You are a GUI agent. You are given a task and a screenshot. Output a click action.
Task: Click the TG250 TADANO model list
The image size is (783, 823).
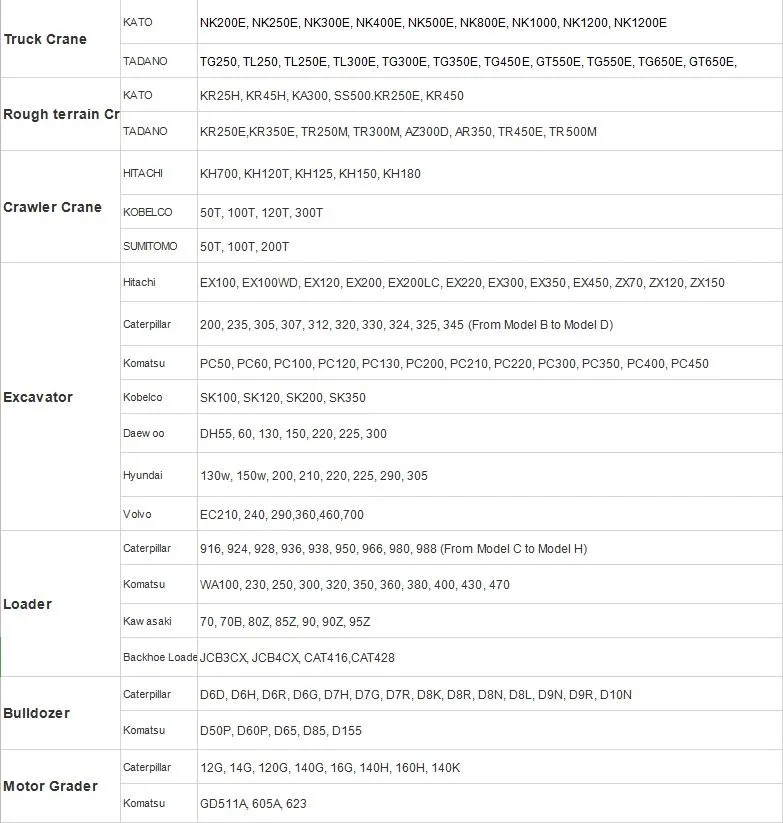(x=468, y=61)
